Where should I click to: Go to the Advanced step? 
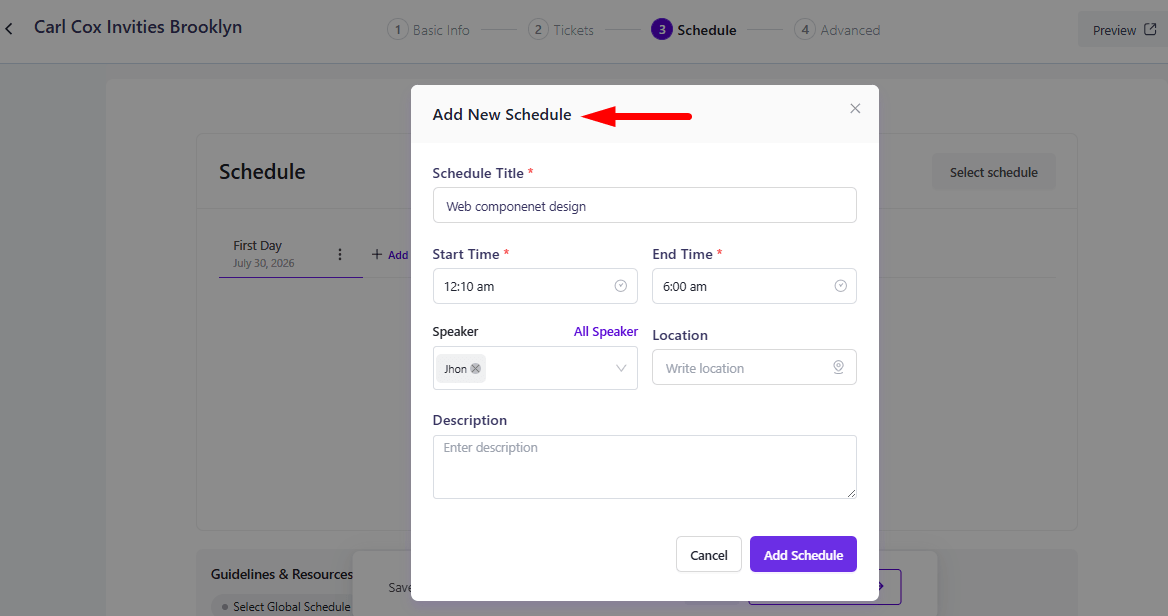click(x=837, y=30)
